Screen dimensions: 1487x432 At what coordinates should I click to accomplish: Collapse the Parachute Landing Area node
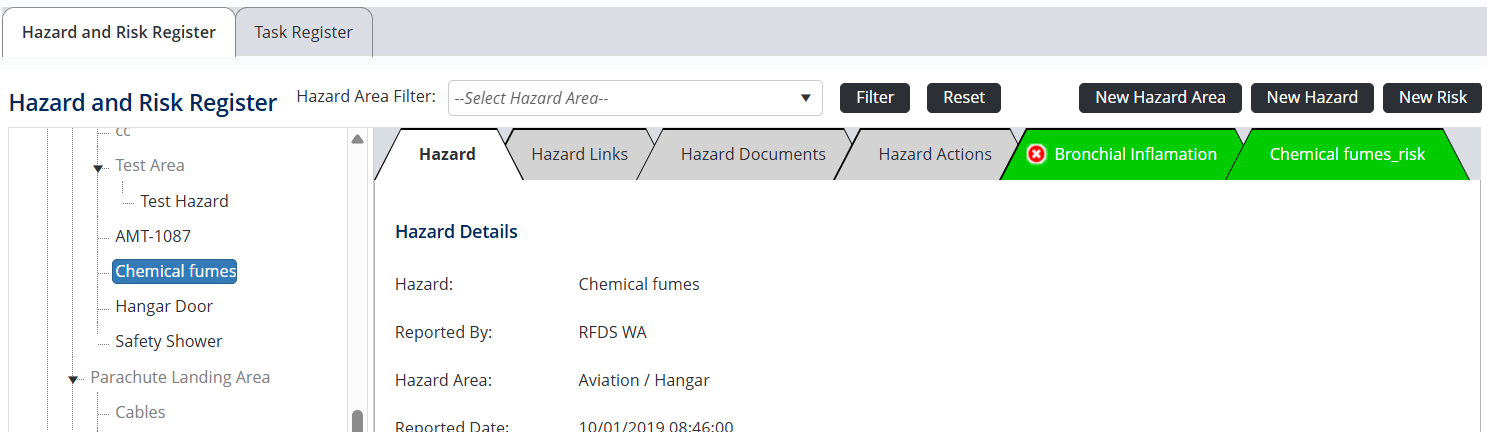[73, 379]
